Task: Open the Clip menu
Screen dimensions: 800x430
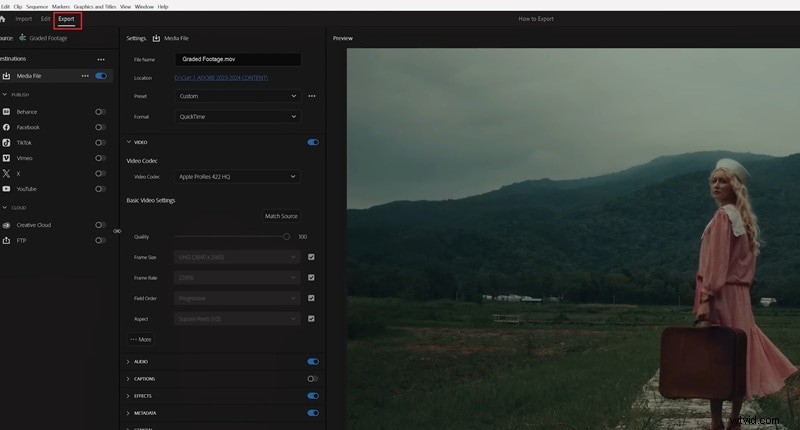Action: (x=18, y=7)
